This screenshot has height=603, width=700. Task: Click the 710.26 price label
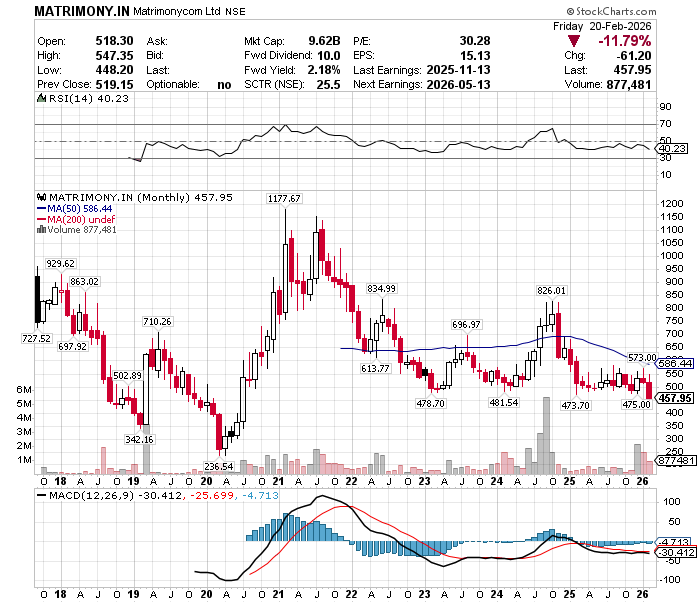point(157,322)
